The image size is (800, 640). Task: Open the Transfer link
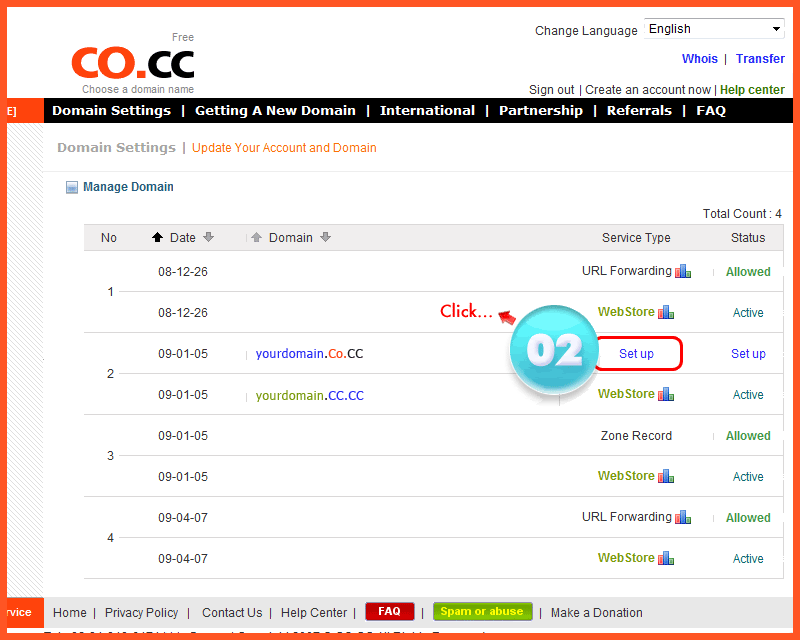click(x=760, y=59)
